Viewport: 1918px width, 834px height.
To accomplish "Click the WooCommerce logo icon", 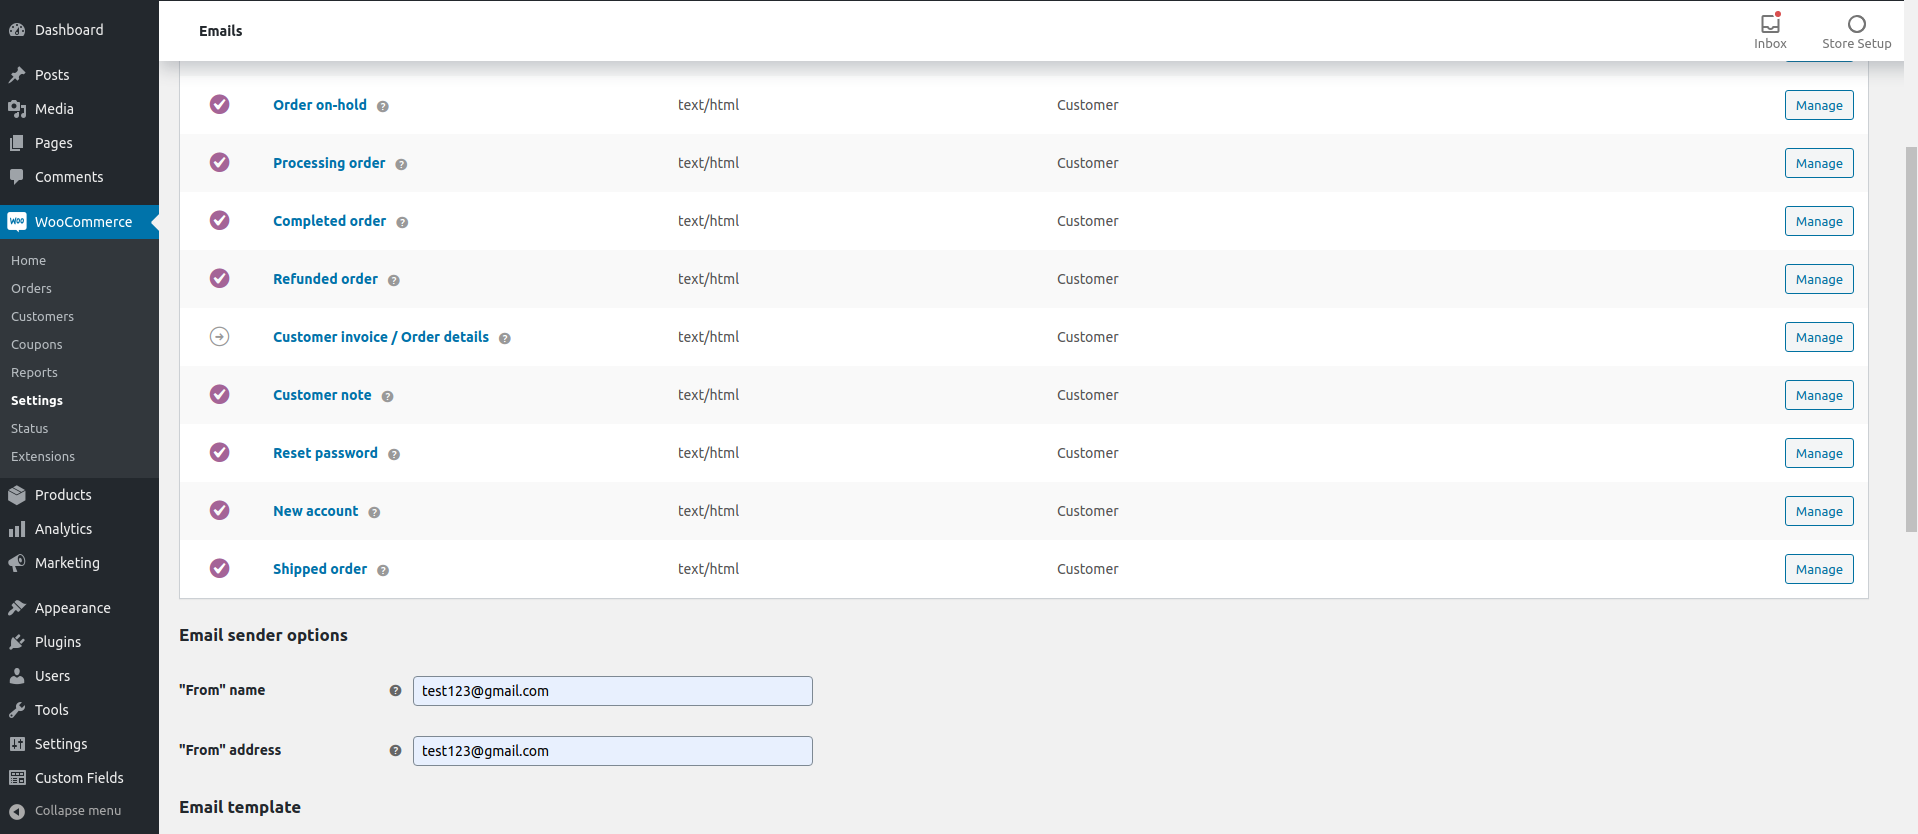I will coord(17,222).
